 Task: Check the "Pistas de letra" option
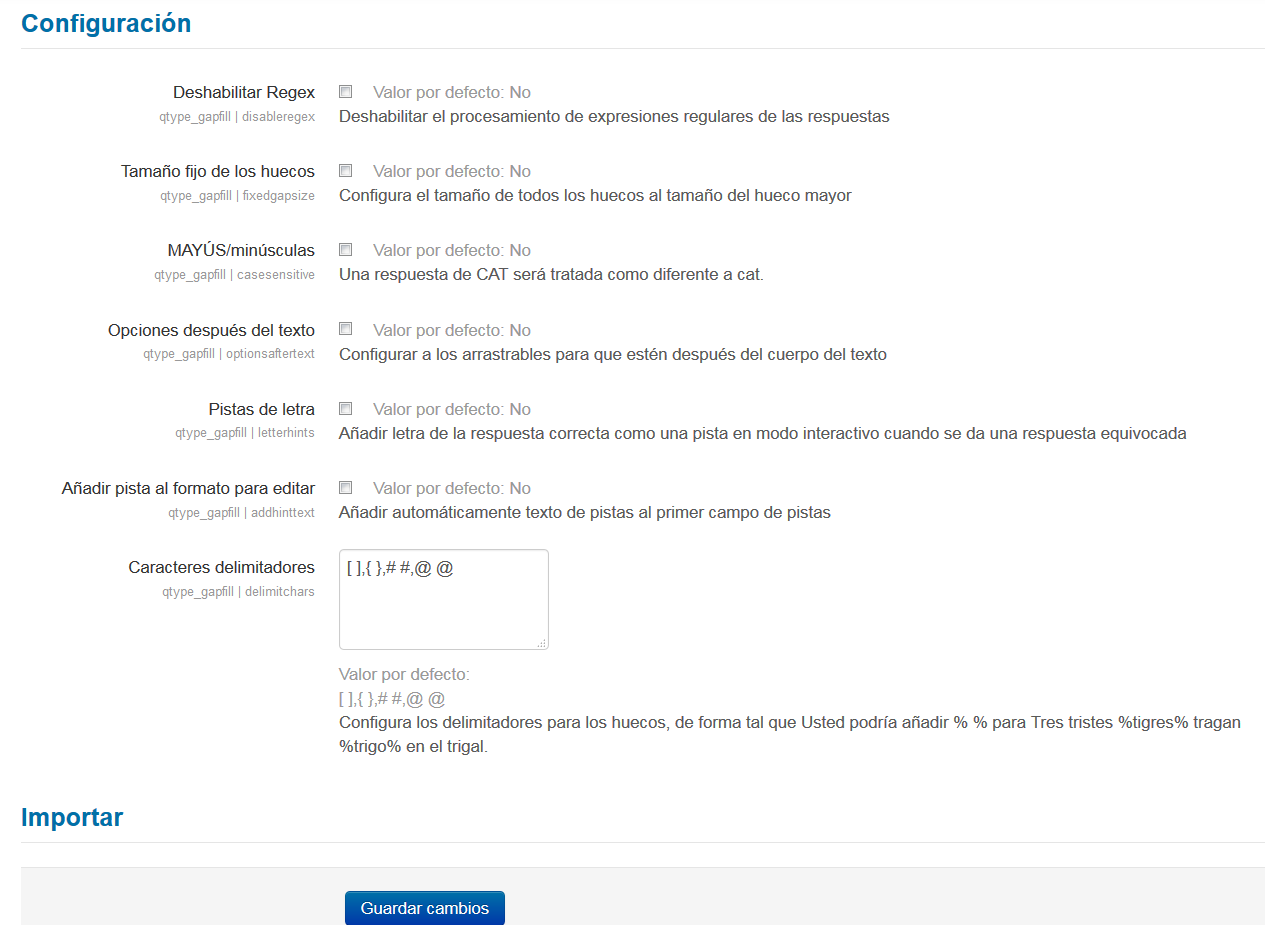coord(345,408)
